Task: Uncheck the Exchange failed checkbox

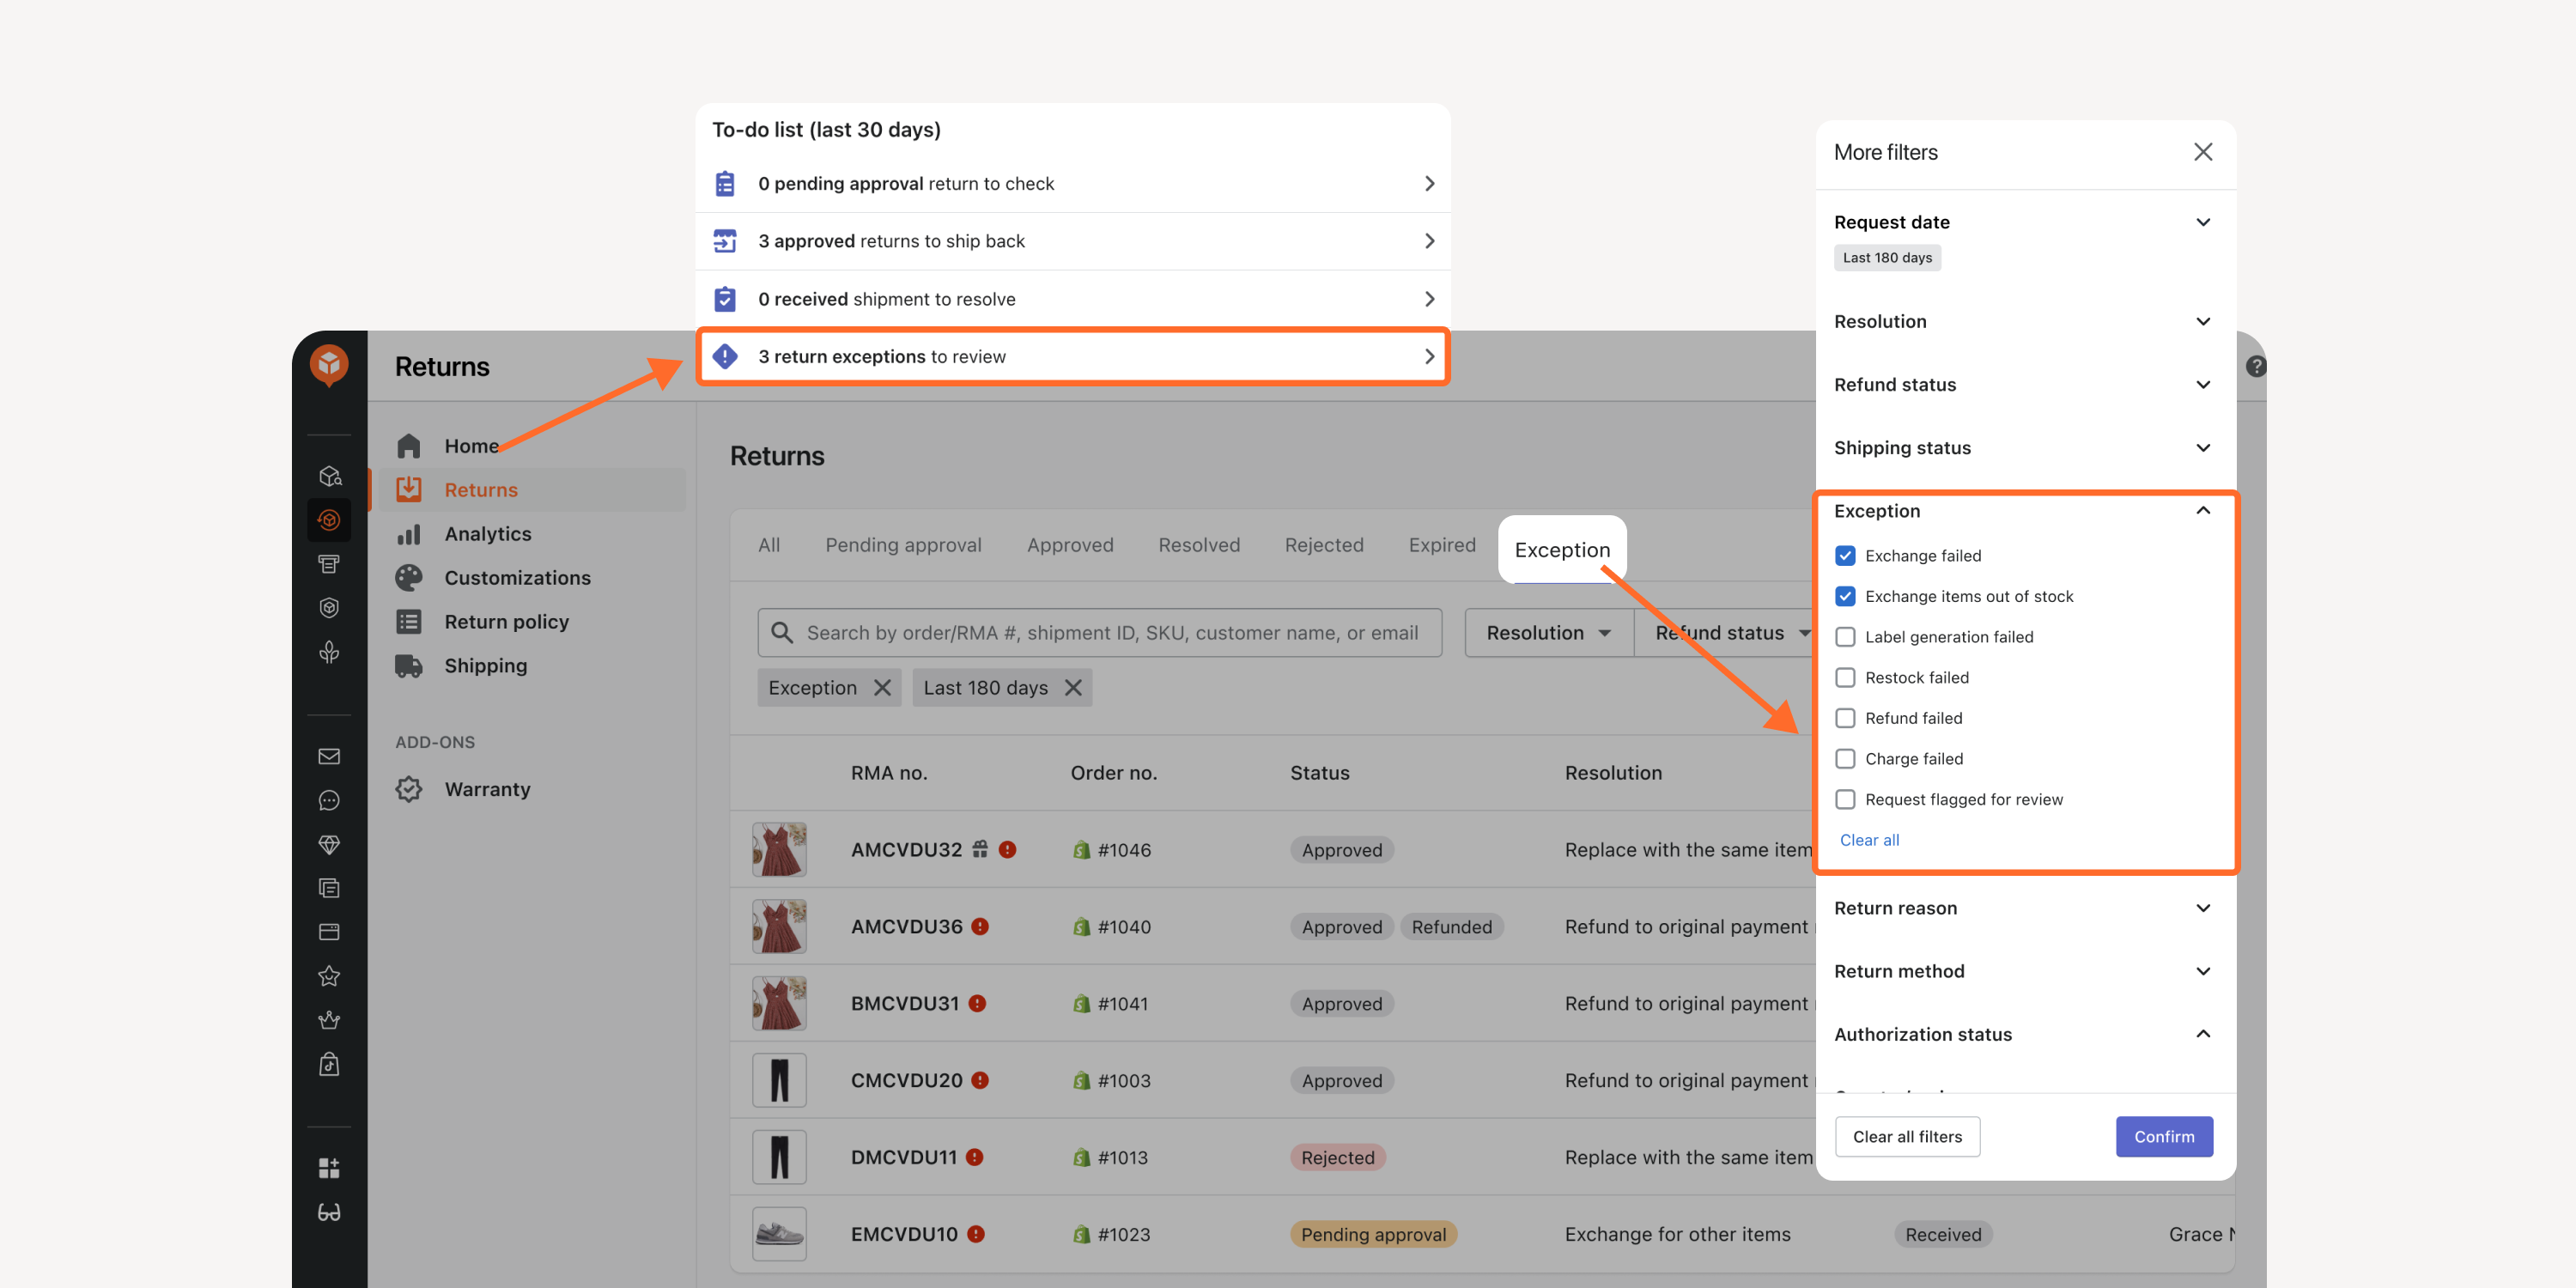Action: point(1845,556)
